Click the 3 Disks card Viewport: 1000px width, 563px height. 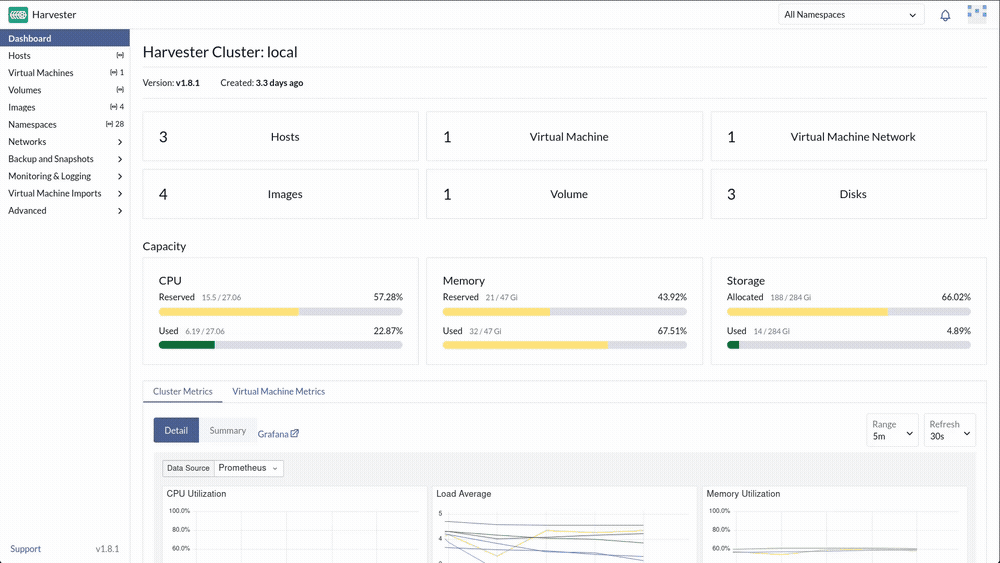pos(849,194)
